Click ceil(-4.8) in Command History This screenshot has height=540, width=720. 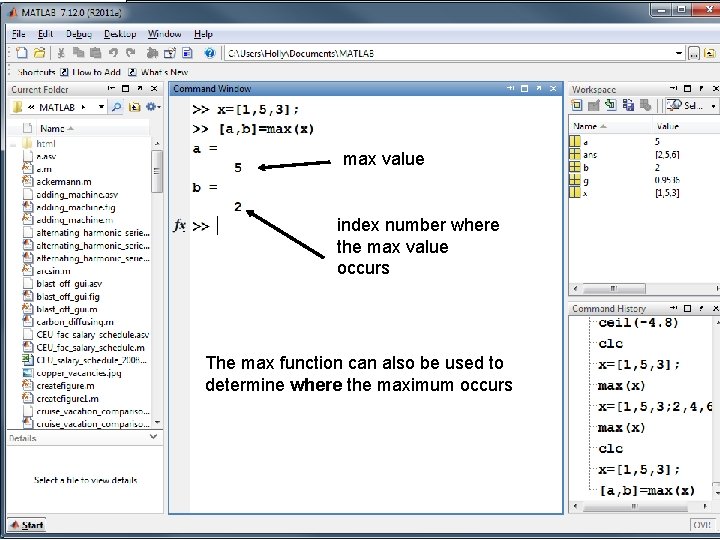coord(638,323)
